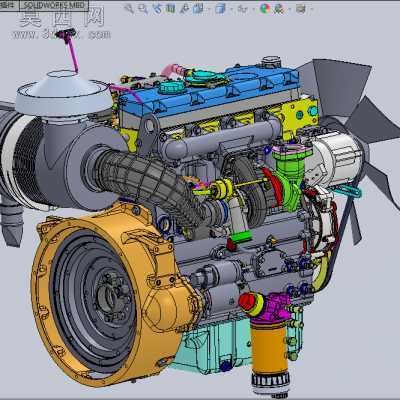Go back to Previous View
This screenshot has width=400, height=400.
click(157, 8)
